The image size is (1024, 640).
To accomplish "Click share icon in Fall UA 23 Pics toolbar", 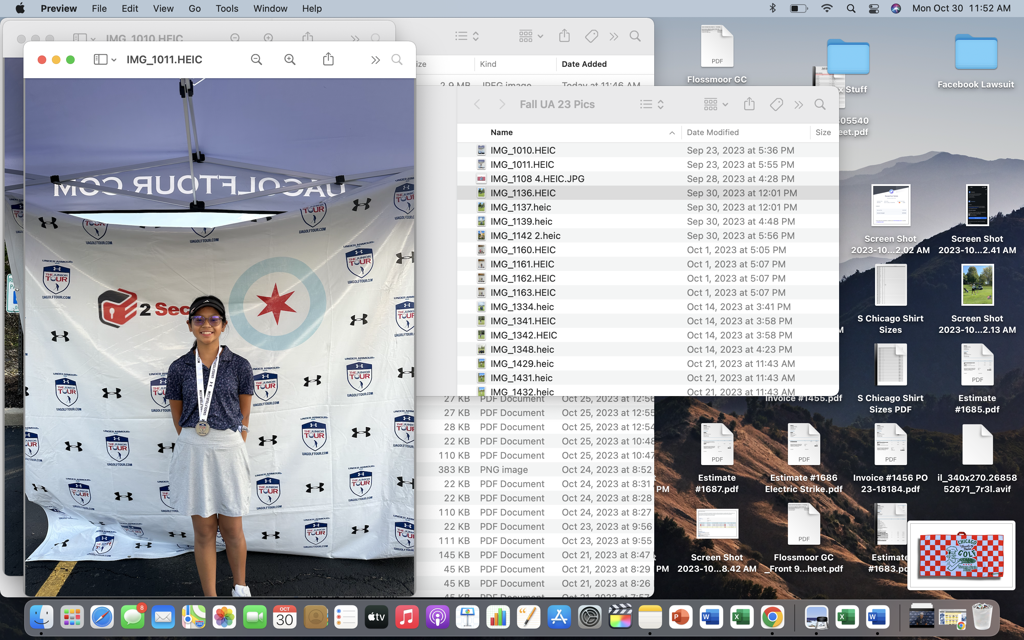I will click(750, 104).
